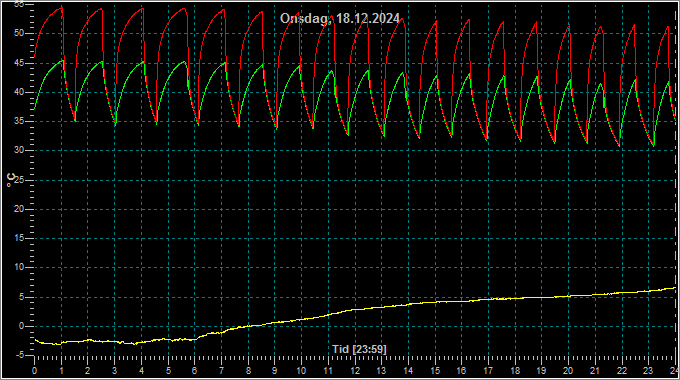The height and width of the screenshot is (380, 680).
Task: Select hour 12 on the time axis
Action: (355, 371)
